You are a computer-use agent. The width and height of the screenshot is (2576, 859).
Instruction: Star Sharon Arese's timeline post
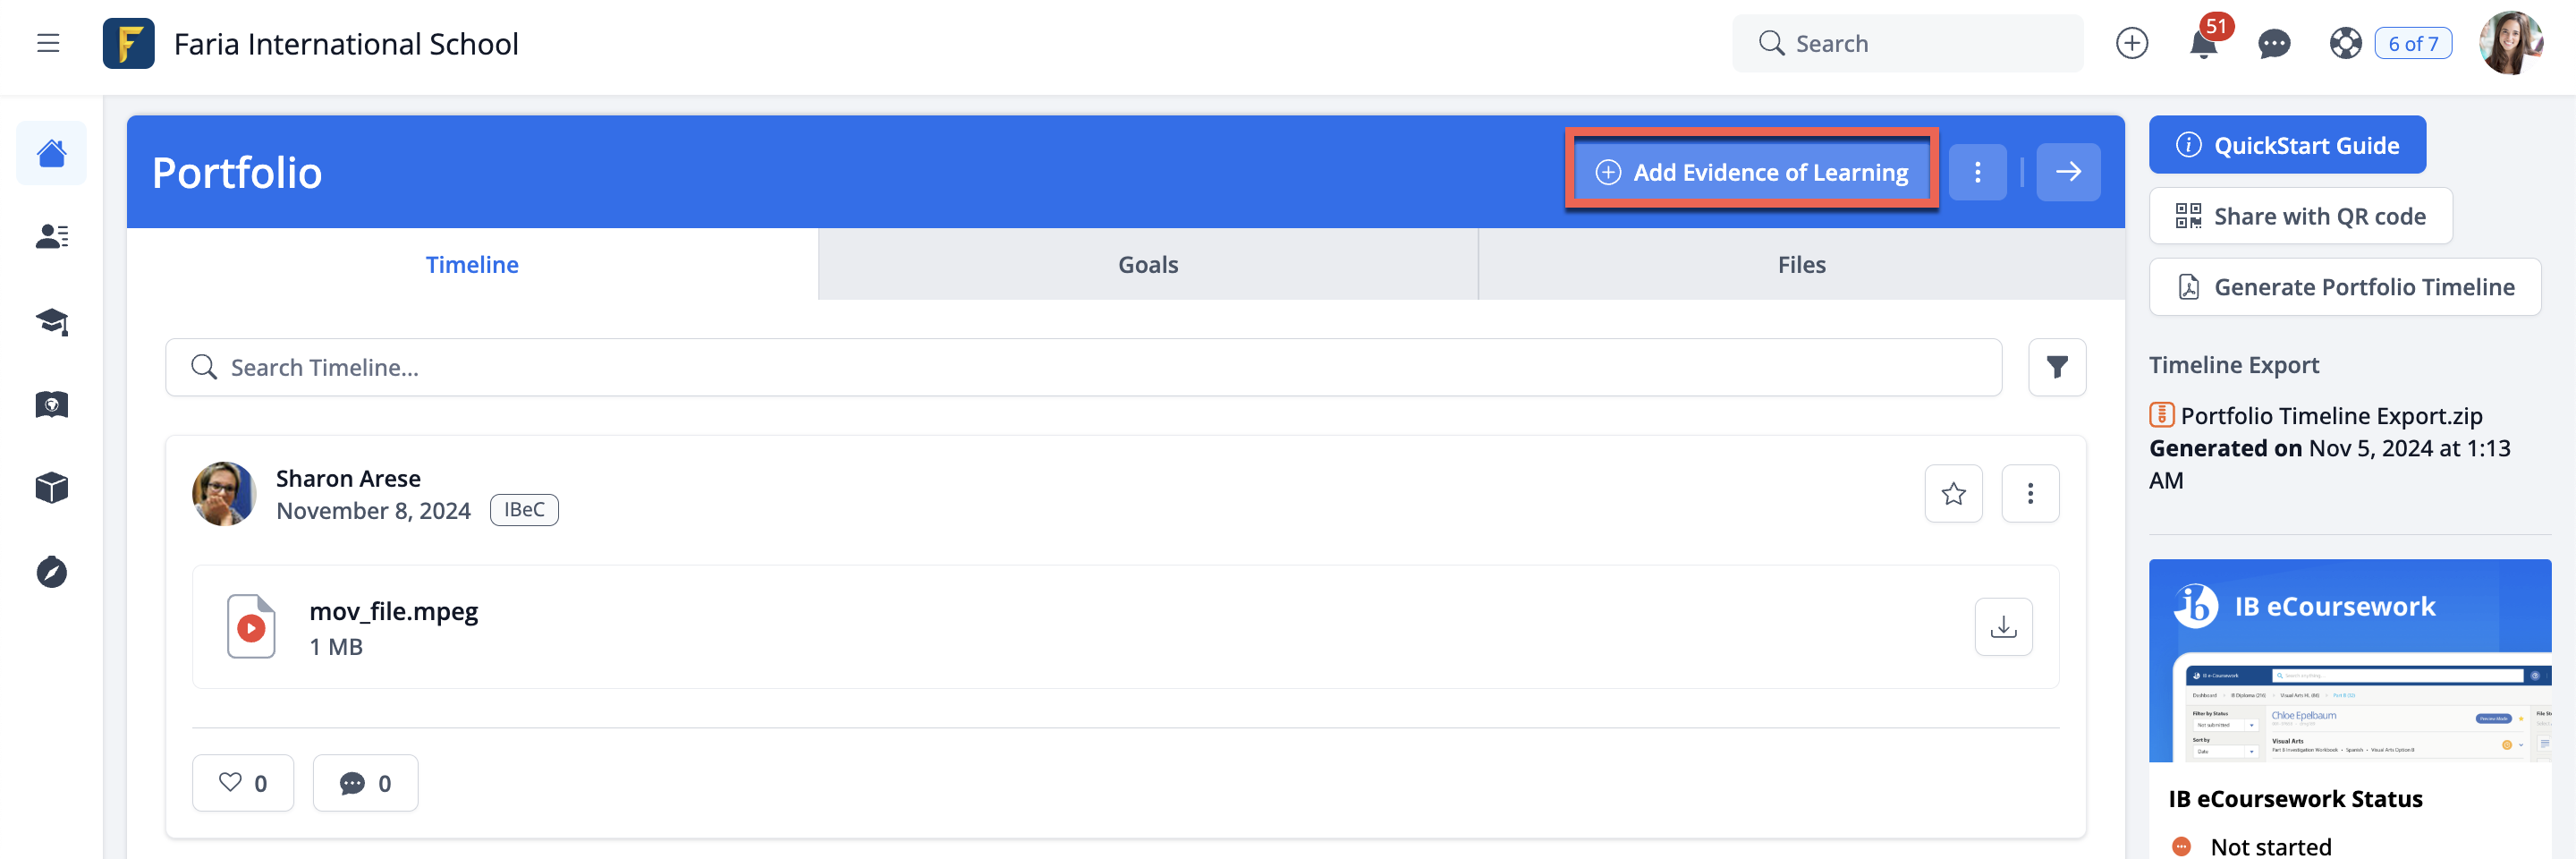[x=1953, y=493]
